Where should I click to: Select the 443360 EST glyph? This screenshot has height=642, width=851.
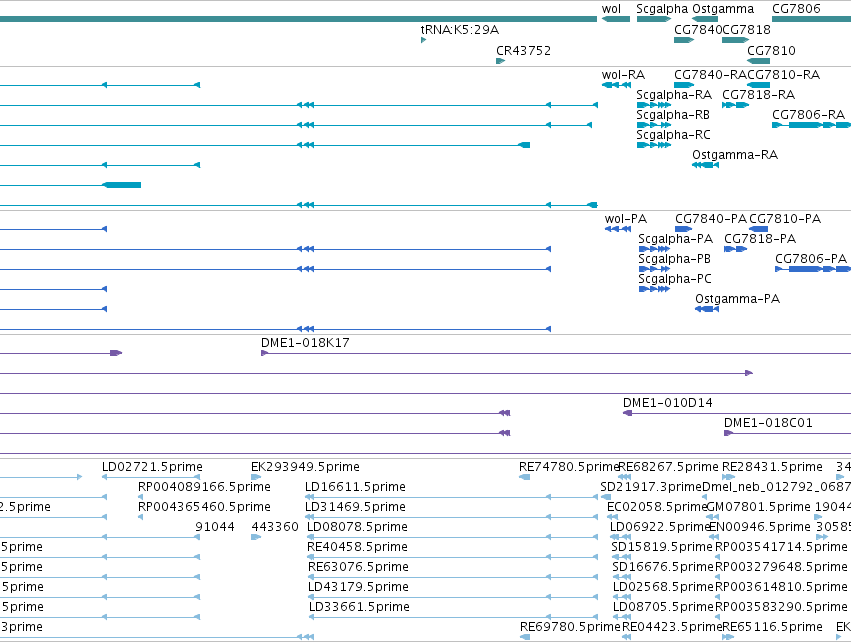tap(256, 537)
